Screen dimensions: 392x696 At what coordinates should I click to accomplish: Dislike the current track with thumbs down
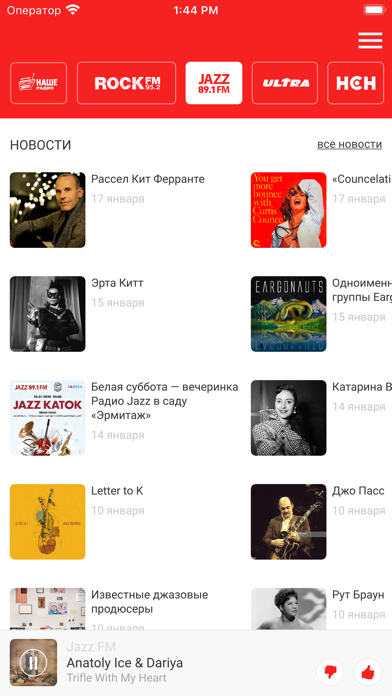[330, 672]
